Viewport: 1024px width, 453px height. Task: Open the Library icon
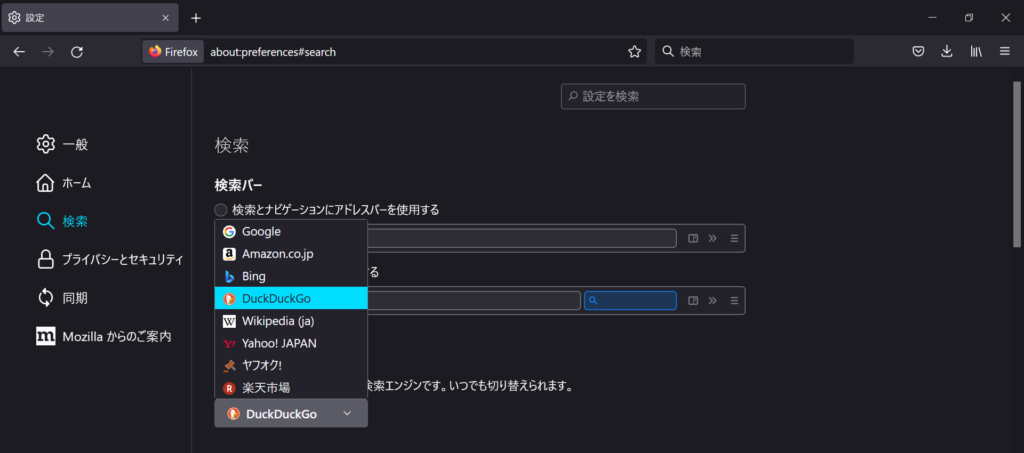point(976,52)
